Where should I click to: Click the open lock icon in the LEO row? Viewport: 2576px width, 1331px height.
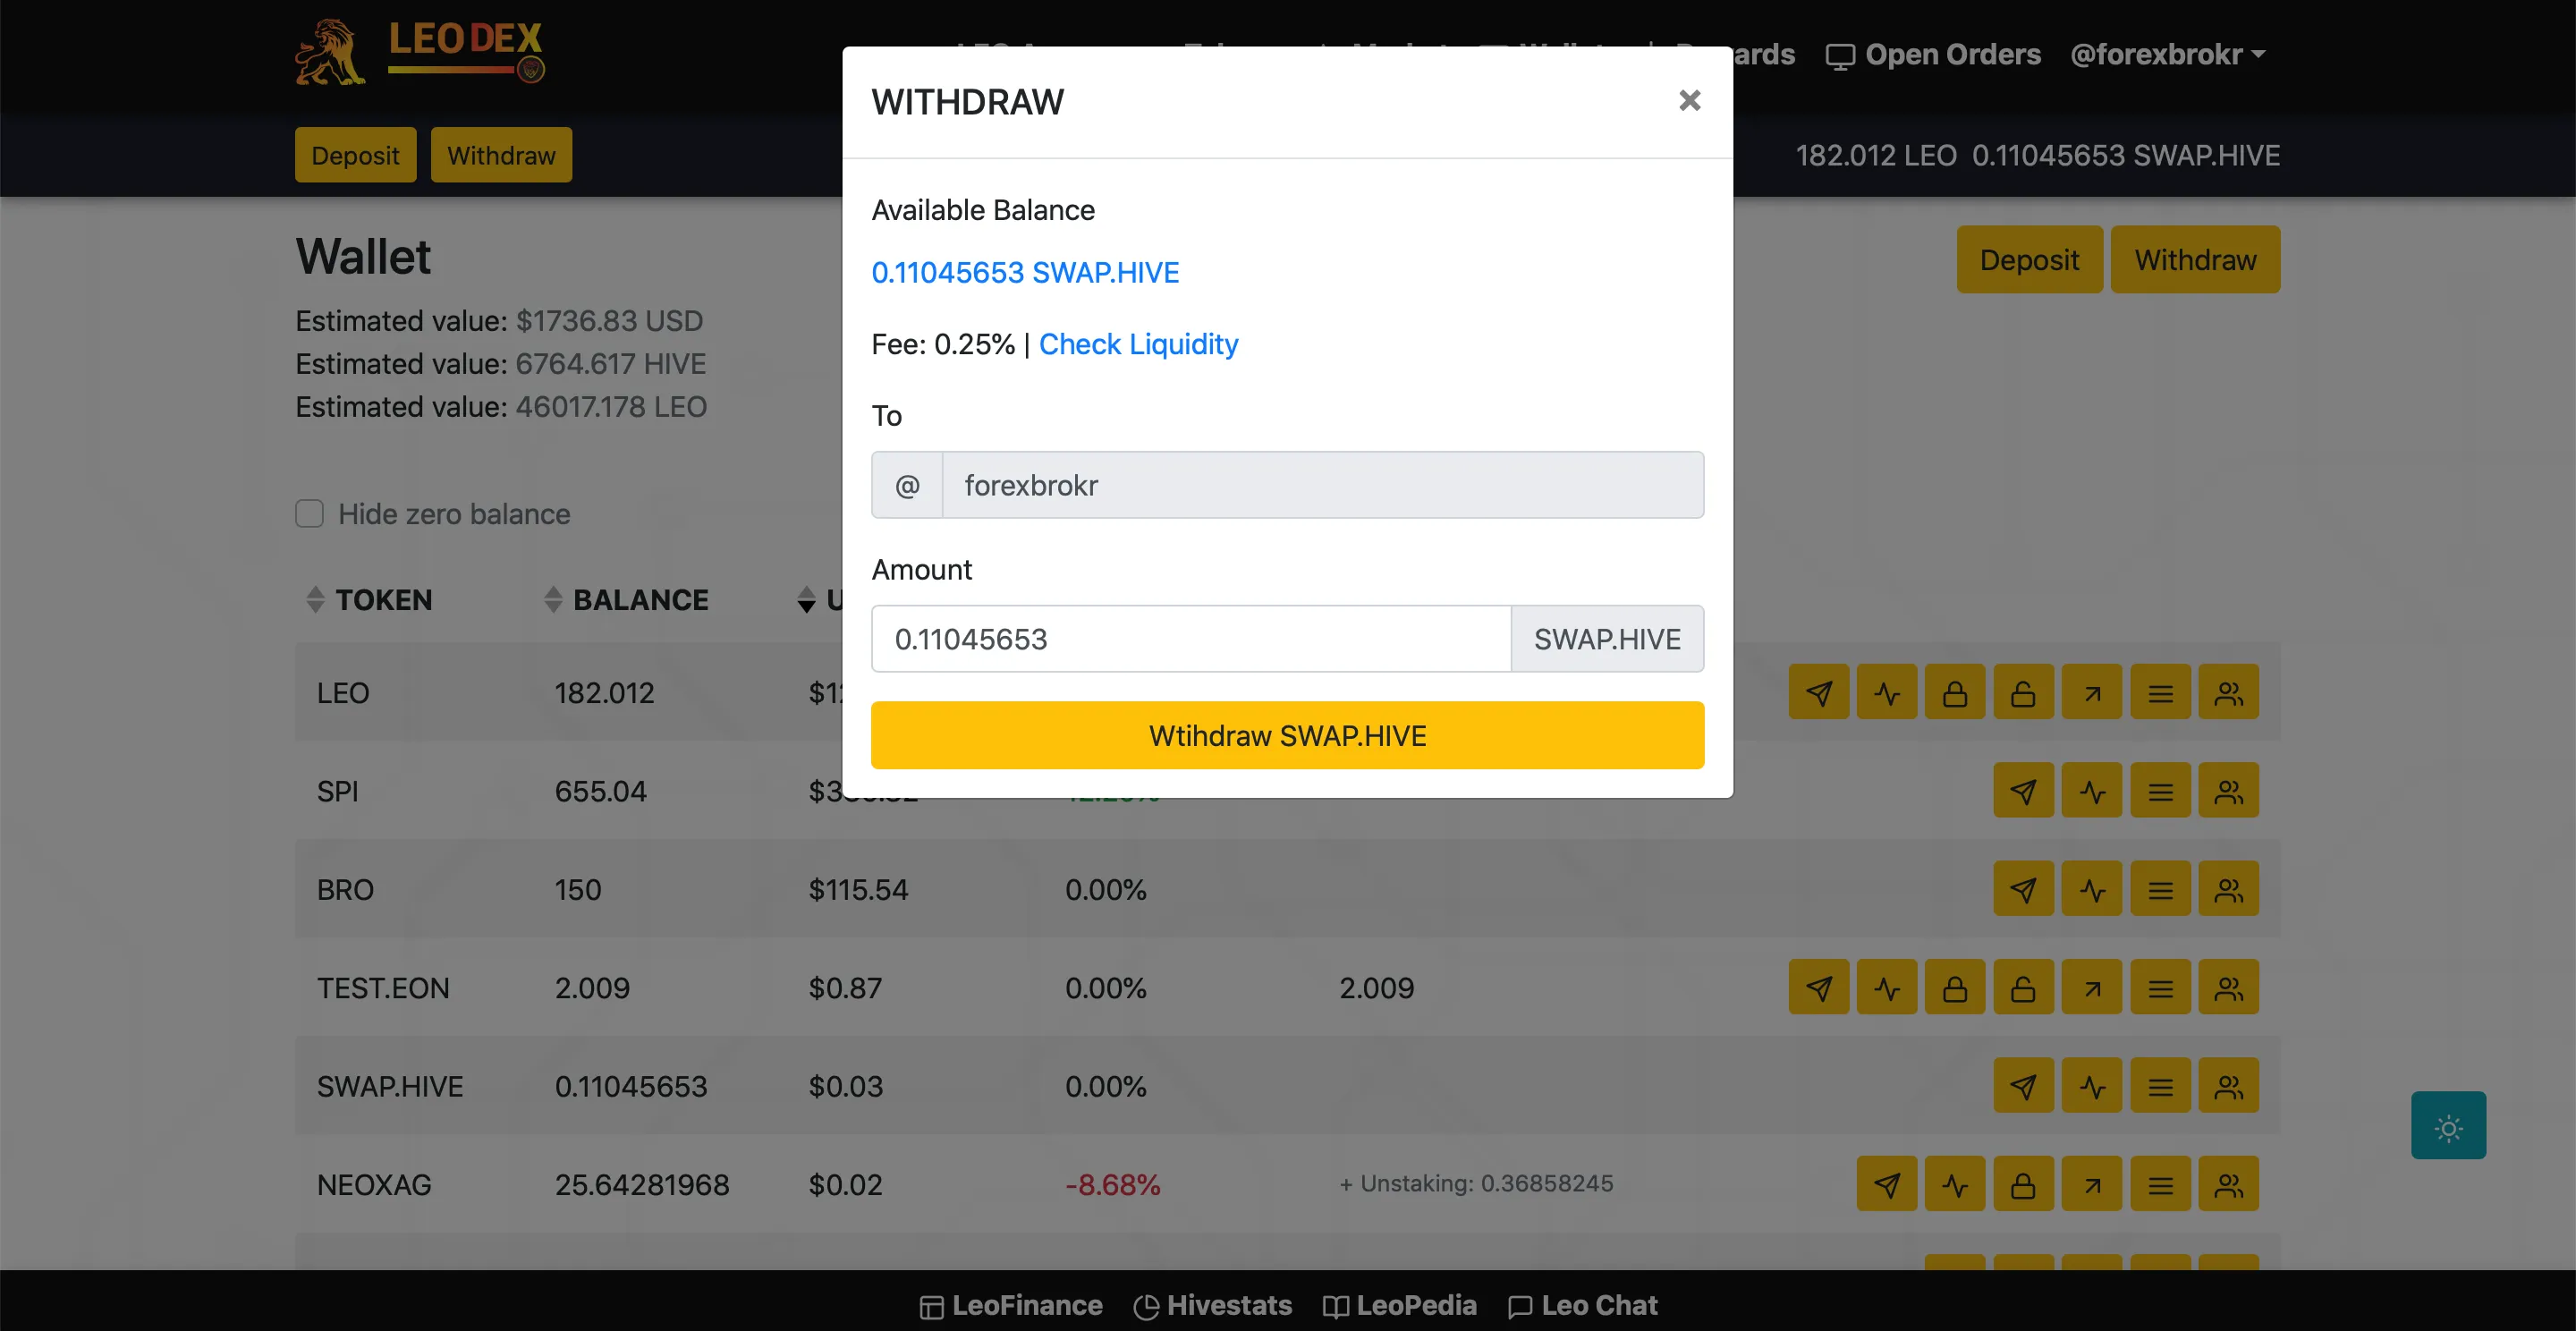point(2023,693)
